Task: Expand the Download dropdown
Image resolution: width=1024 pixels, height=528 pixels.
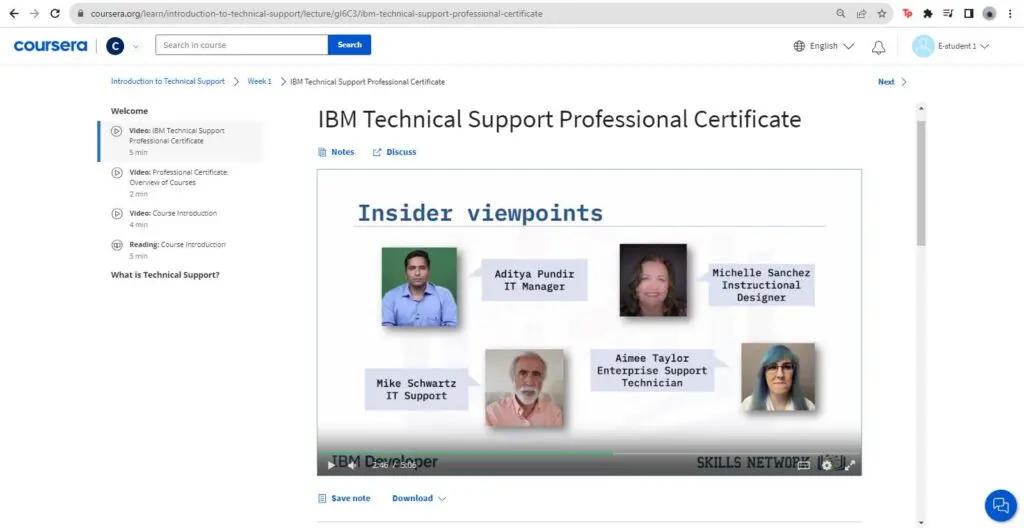Action: (419, 498)
